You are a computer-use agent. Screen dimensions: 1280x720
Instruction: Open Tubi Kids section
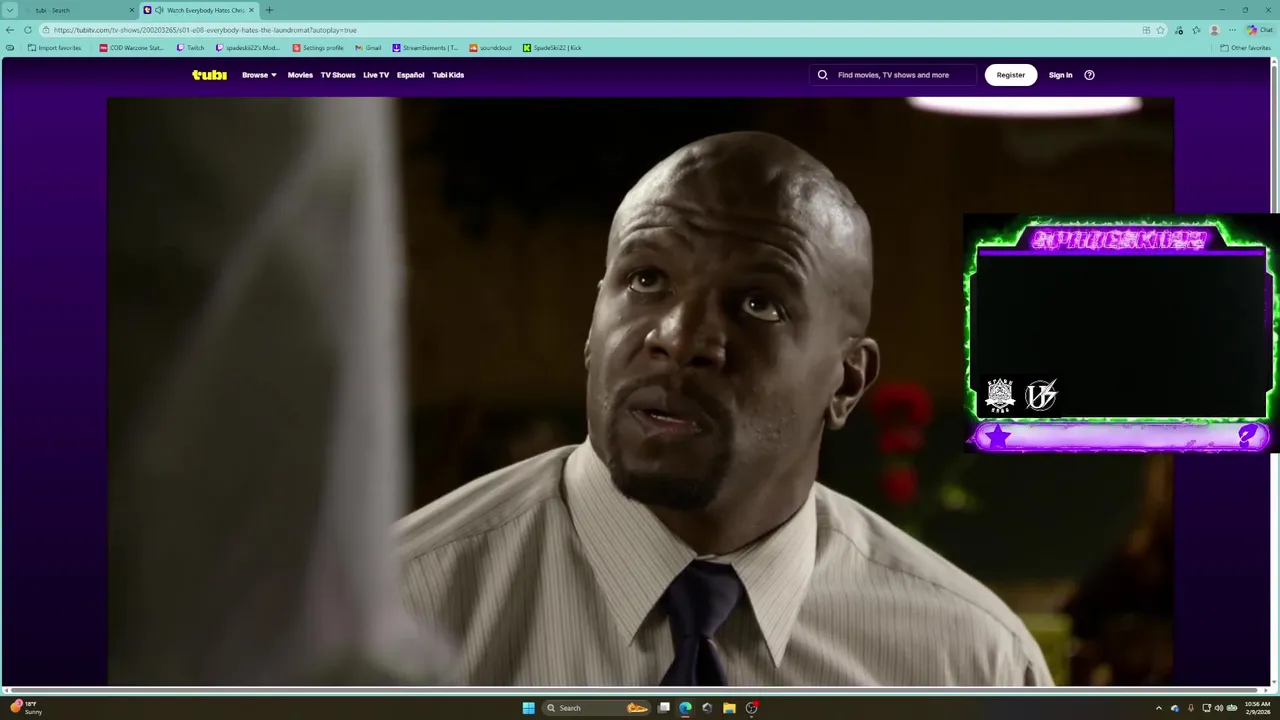click(x=448, y=75)
